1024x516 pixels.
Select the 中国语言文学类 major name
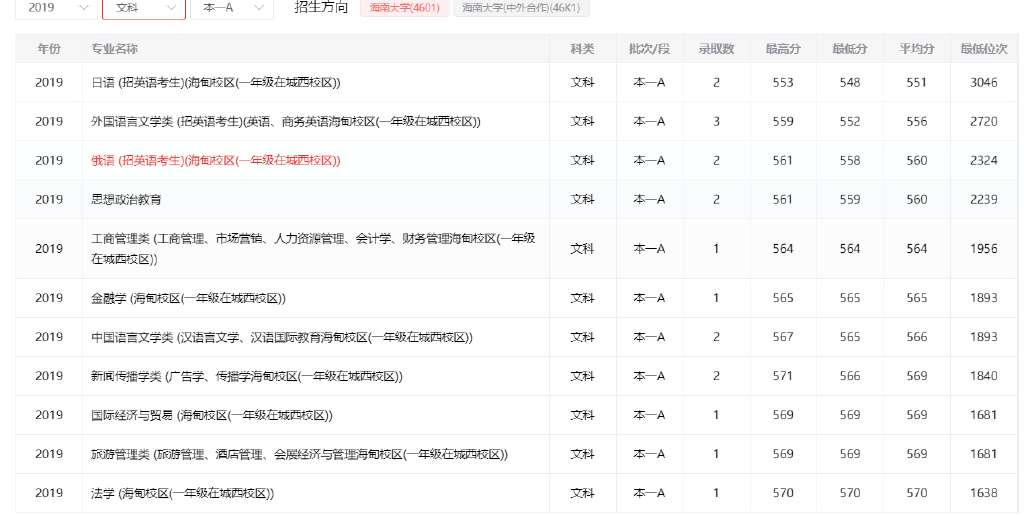[281, 338]
